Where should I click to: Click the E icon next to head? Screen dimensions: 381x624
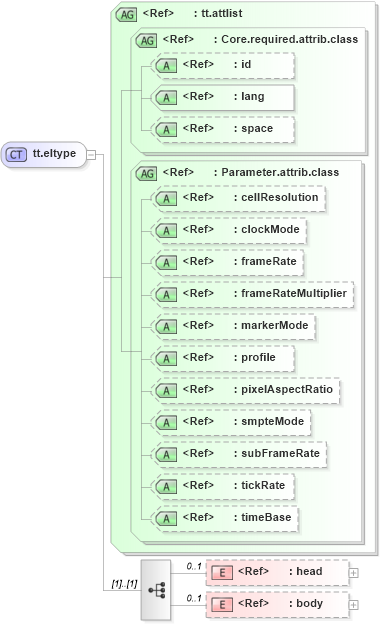pos(222,573)
